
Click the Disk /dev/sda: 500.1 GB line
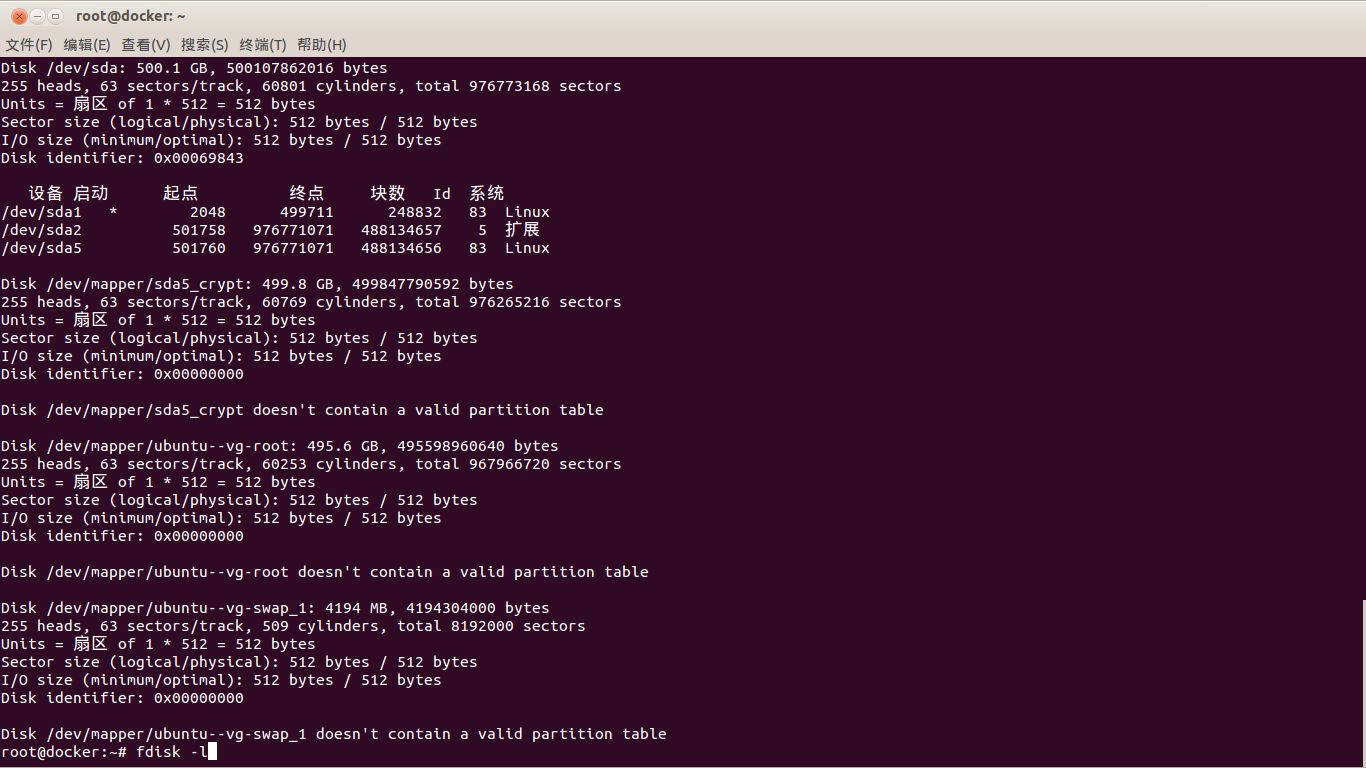(x=194, y=68)
